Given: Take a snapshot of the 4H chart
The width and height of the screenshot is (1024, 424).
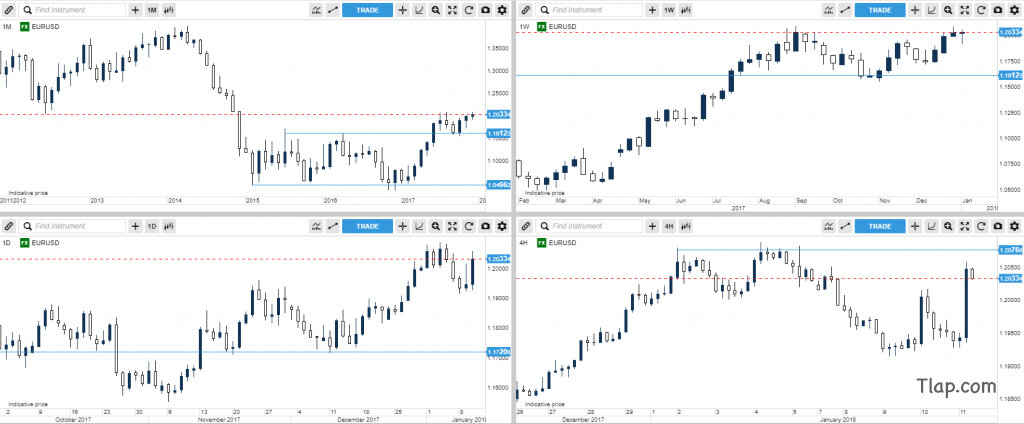Looking at the screenshot, I should pyautogui.click(x=998, y=226).
